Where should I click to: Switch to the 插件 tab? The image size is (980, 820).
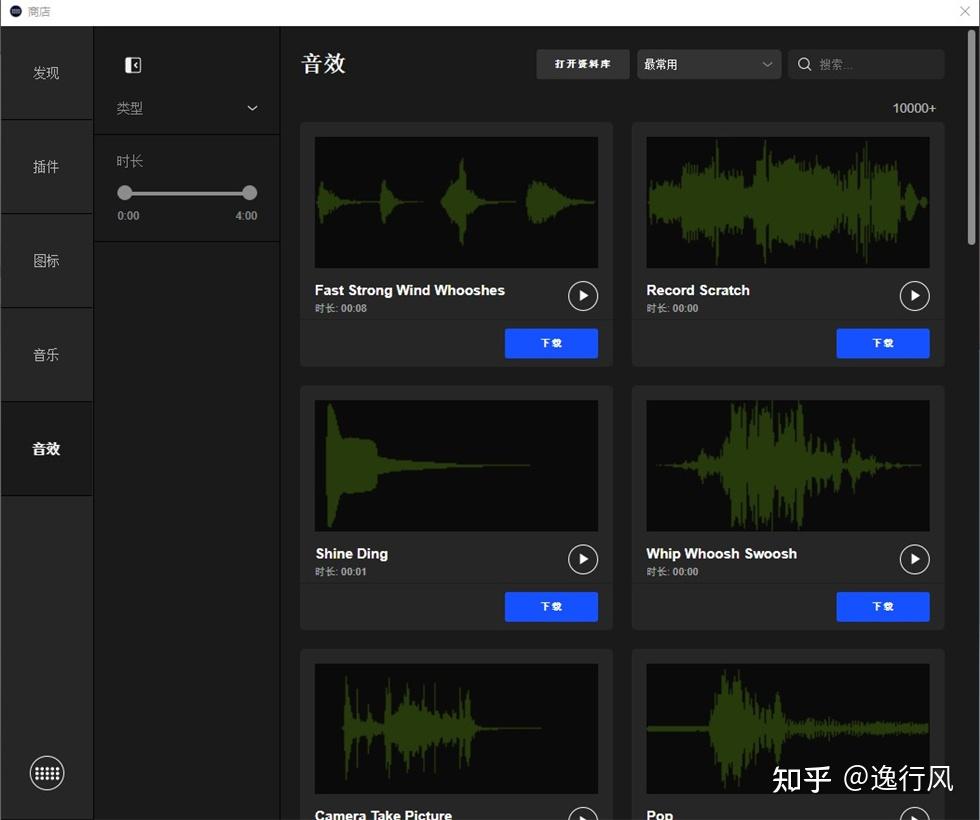47,167
